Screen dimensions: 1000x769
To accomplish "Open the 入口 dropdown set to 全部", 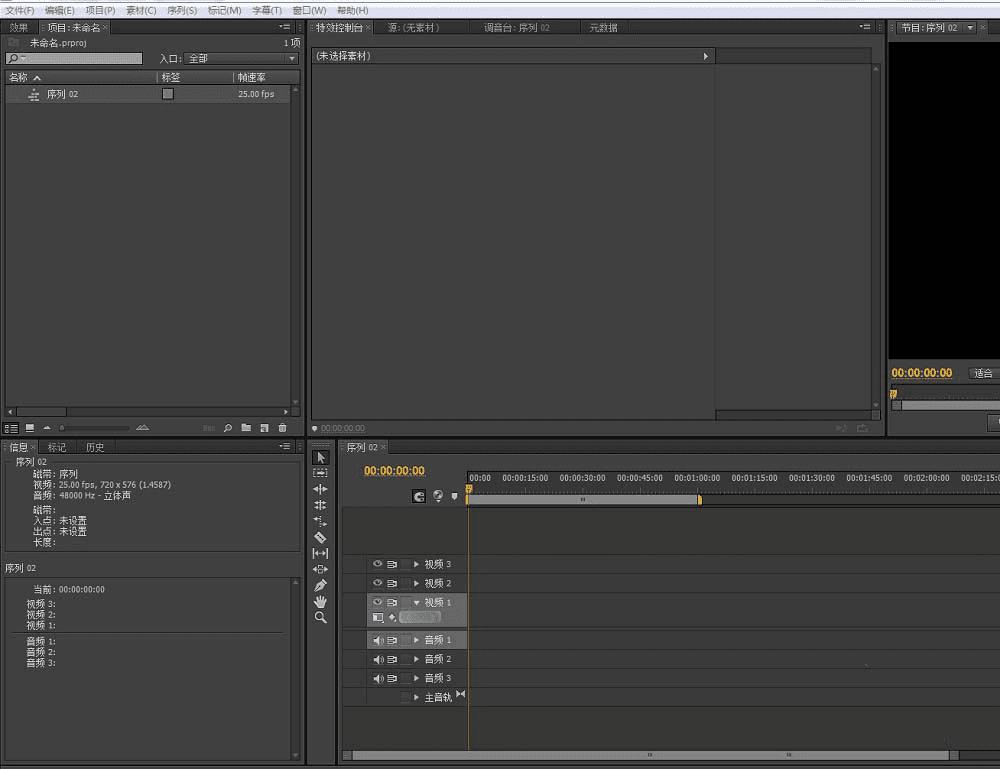I will click(241, 59).
